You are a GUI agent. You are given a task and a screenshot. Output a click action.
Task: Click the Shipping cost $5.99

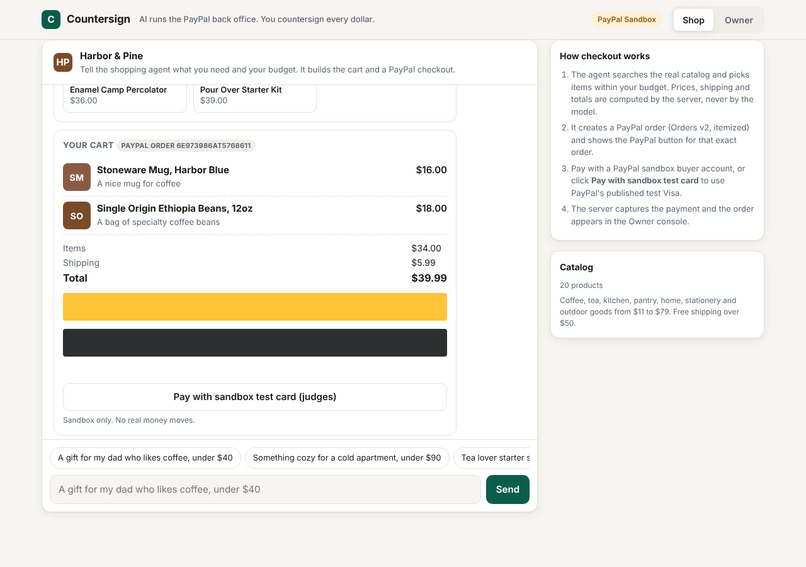423,263
